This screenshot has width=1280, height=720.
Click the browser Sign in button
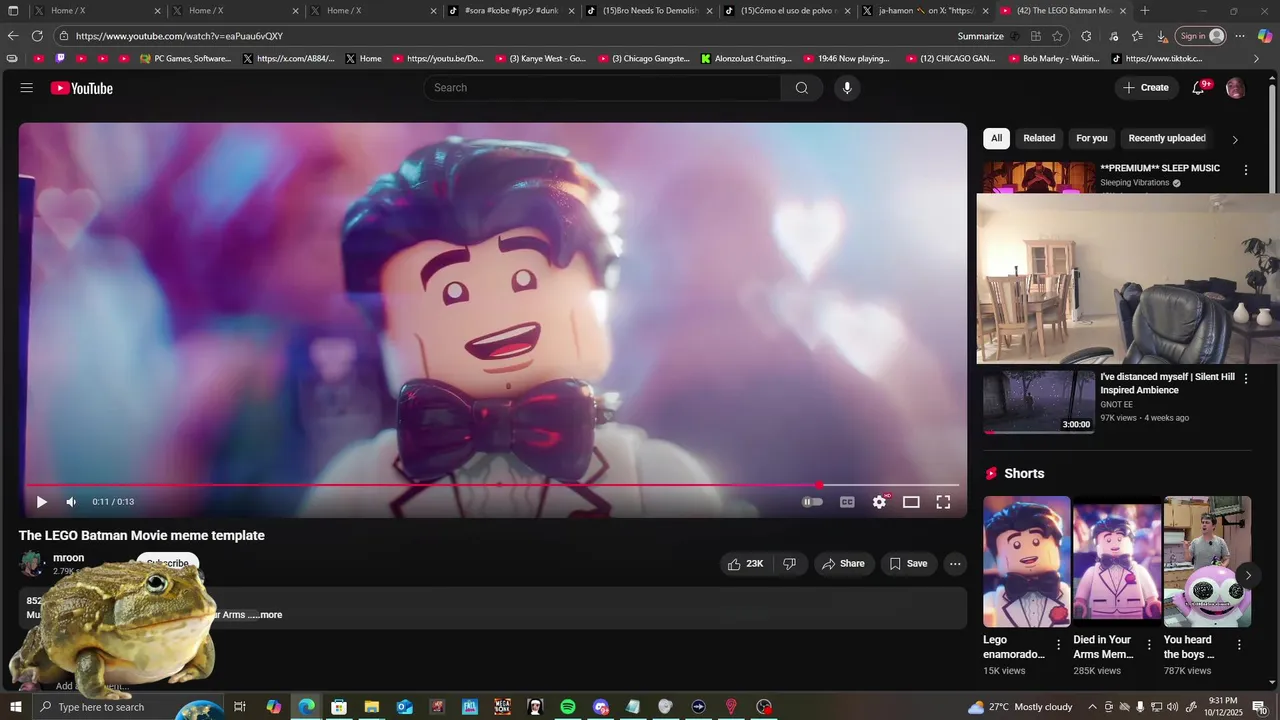(1200, 36)
